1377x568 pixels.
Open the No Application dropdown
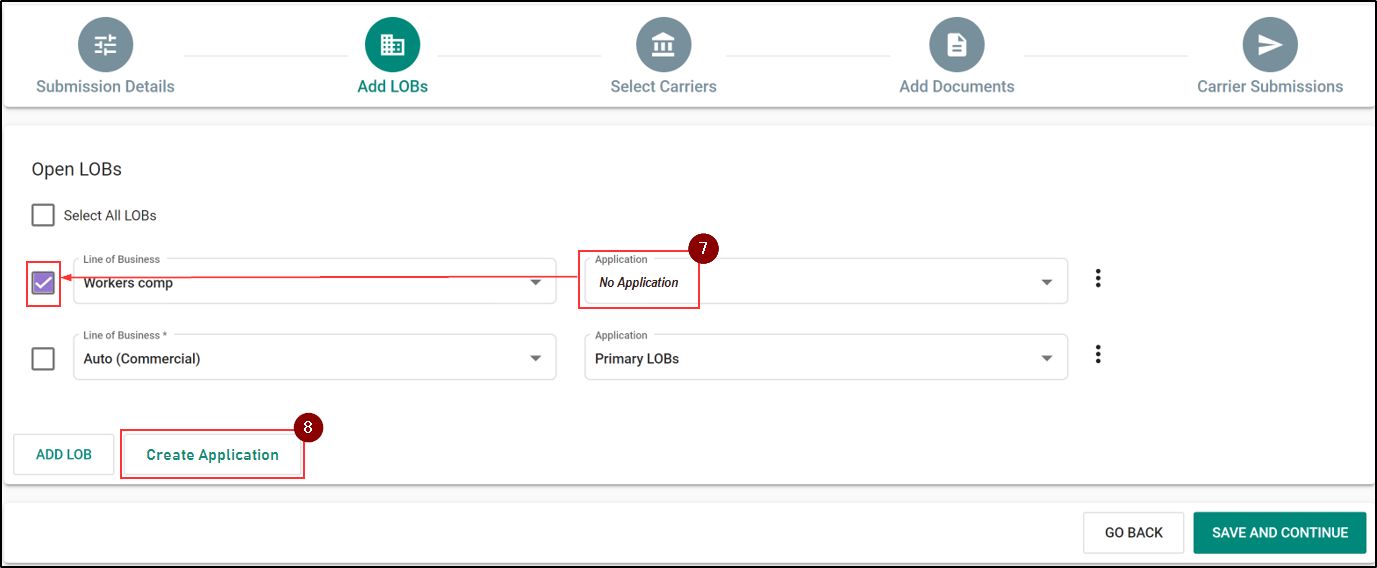[826, 281]
